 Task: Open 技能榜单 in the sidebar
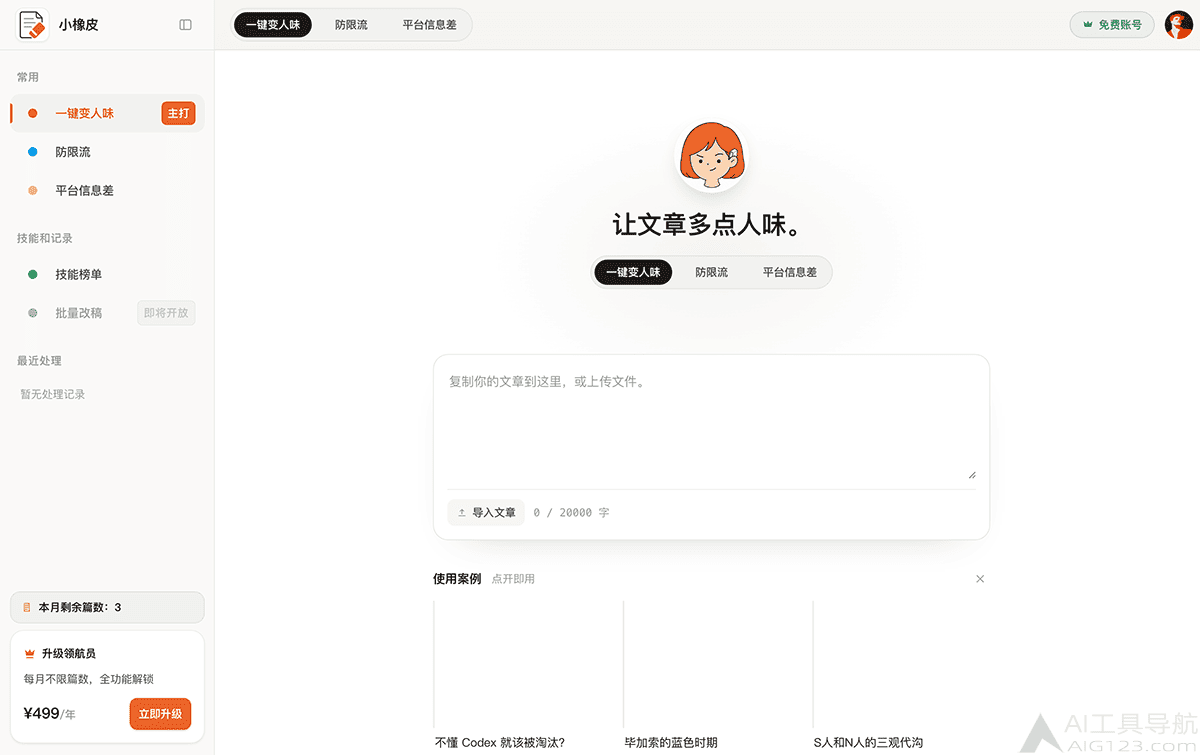pos(107,274)
